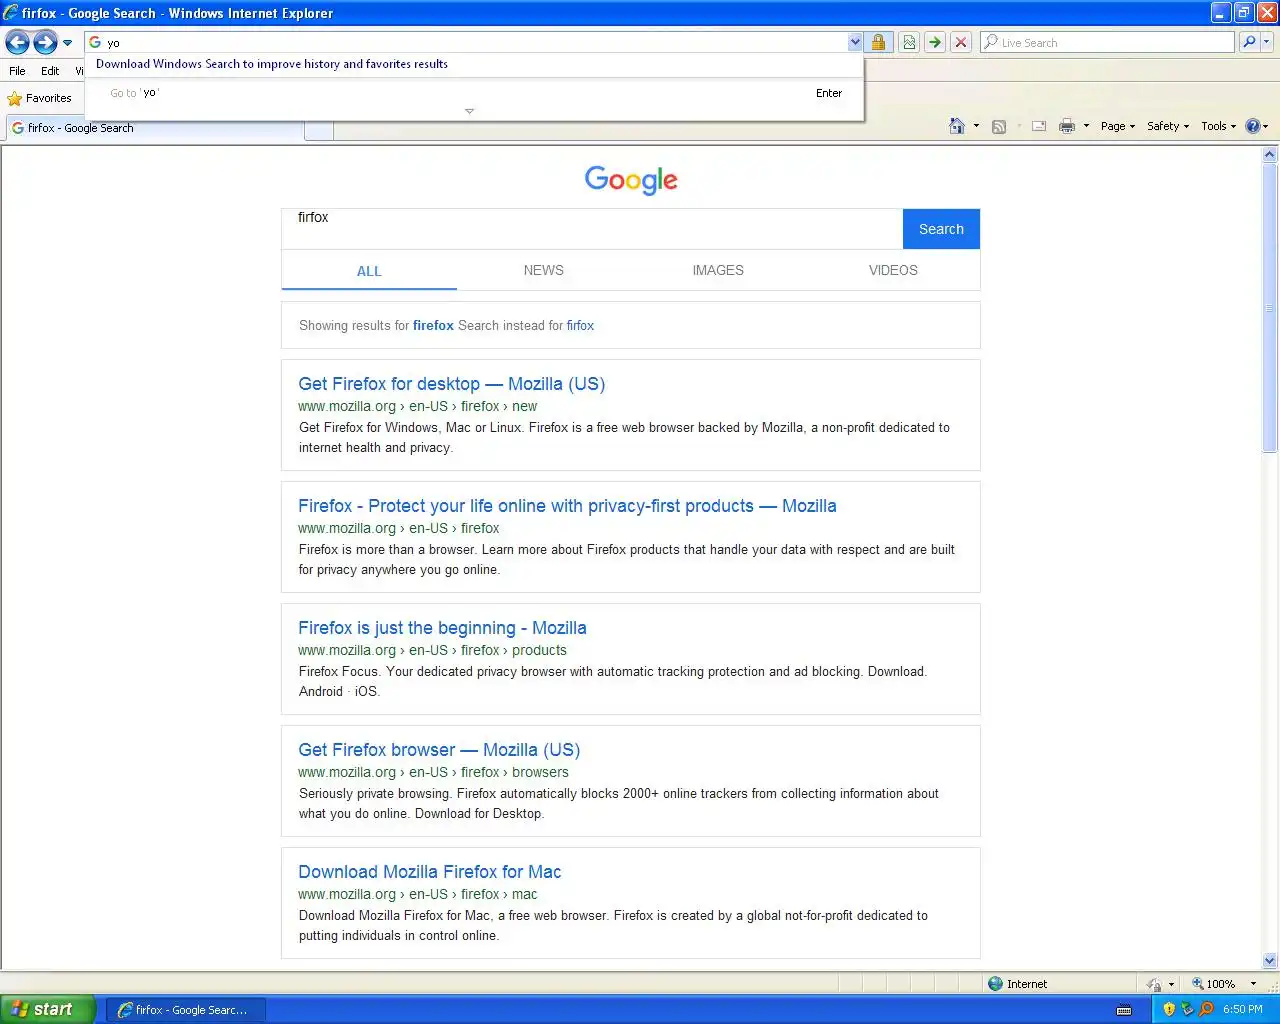Click the Live Search magnifier button
The image size is (1280, 1024).
[1249, 42]
